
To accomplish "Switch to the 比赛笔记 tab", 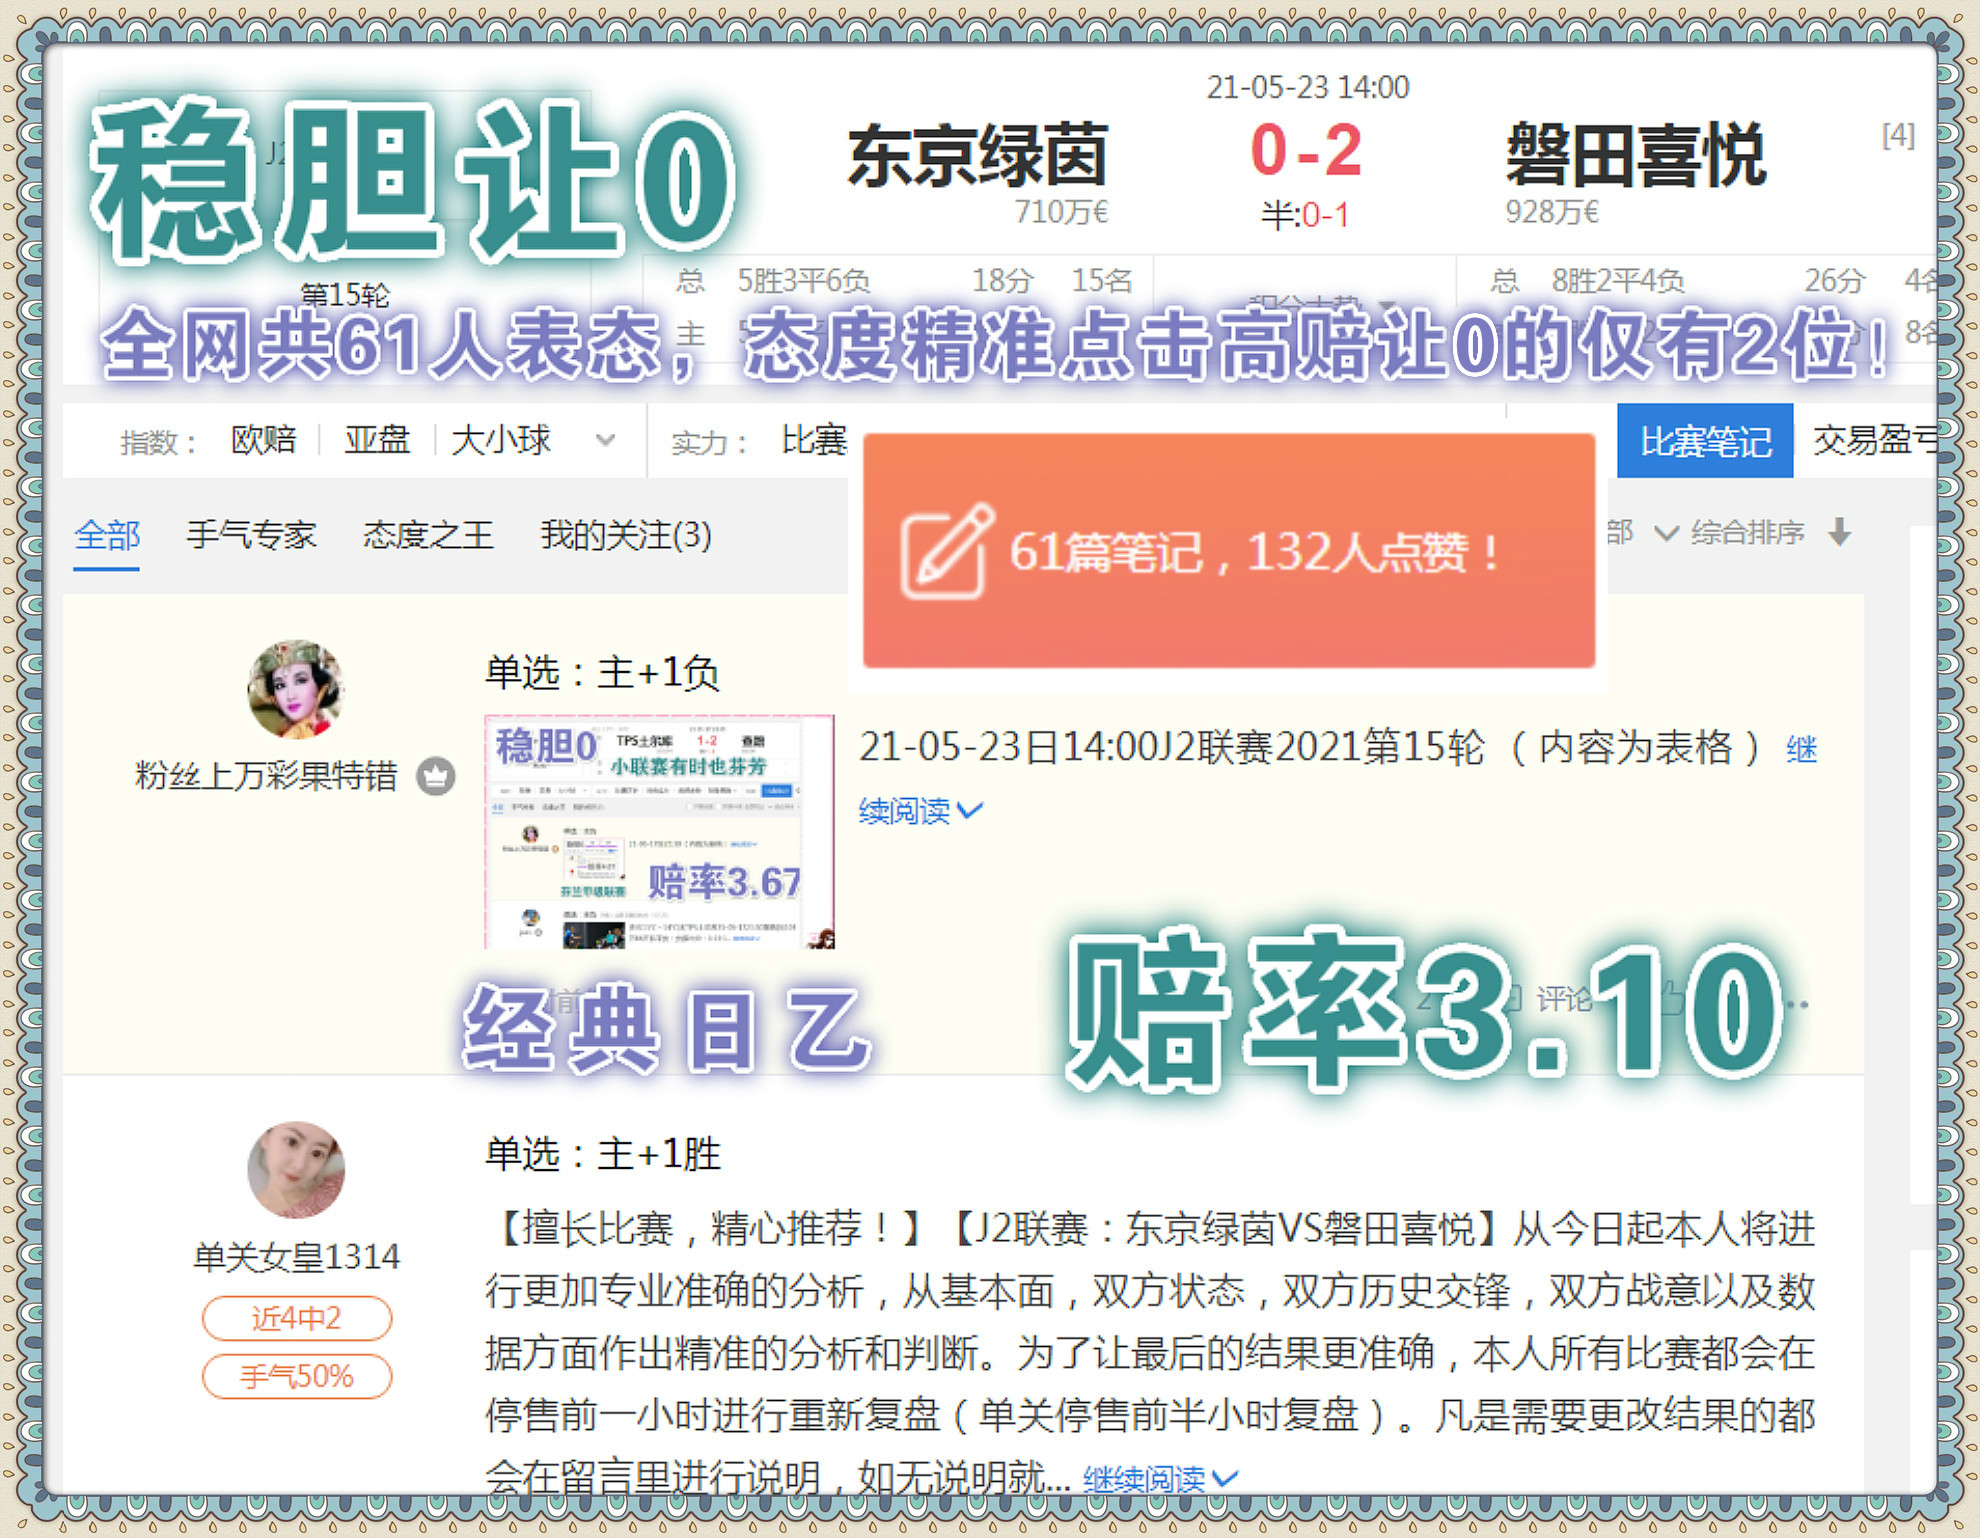I will 1705,441.
